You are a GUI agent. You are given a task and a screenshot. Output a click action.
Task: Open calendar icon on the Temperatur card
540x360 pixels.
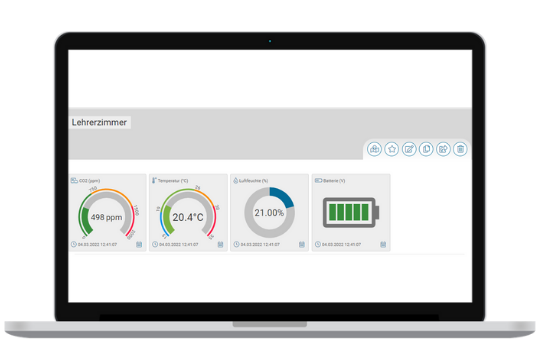[220, 244]
